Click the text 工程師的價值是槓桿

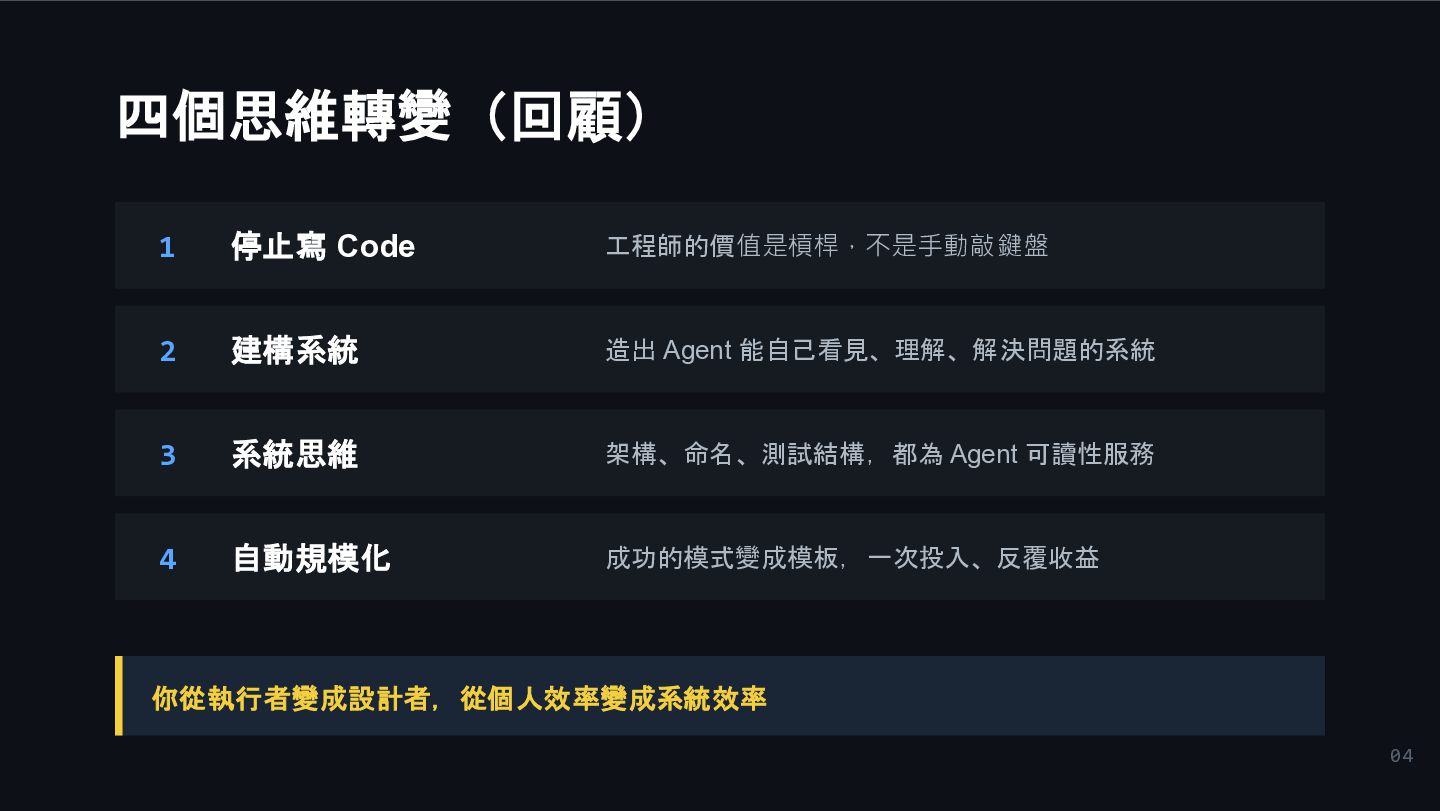tap(722, 246)
